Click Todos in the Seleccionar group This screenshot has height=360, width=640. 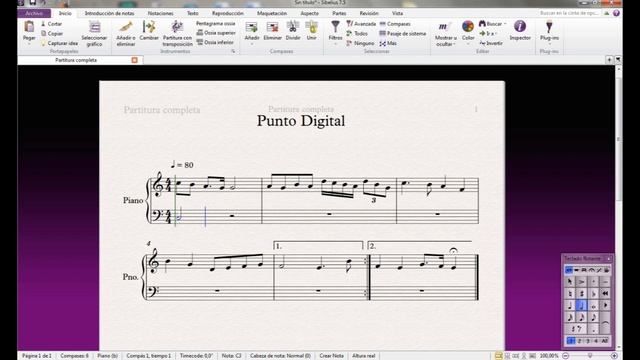point(357,33)
